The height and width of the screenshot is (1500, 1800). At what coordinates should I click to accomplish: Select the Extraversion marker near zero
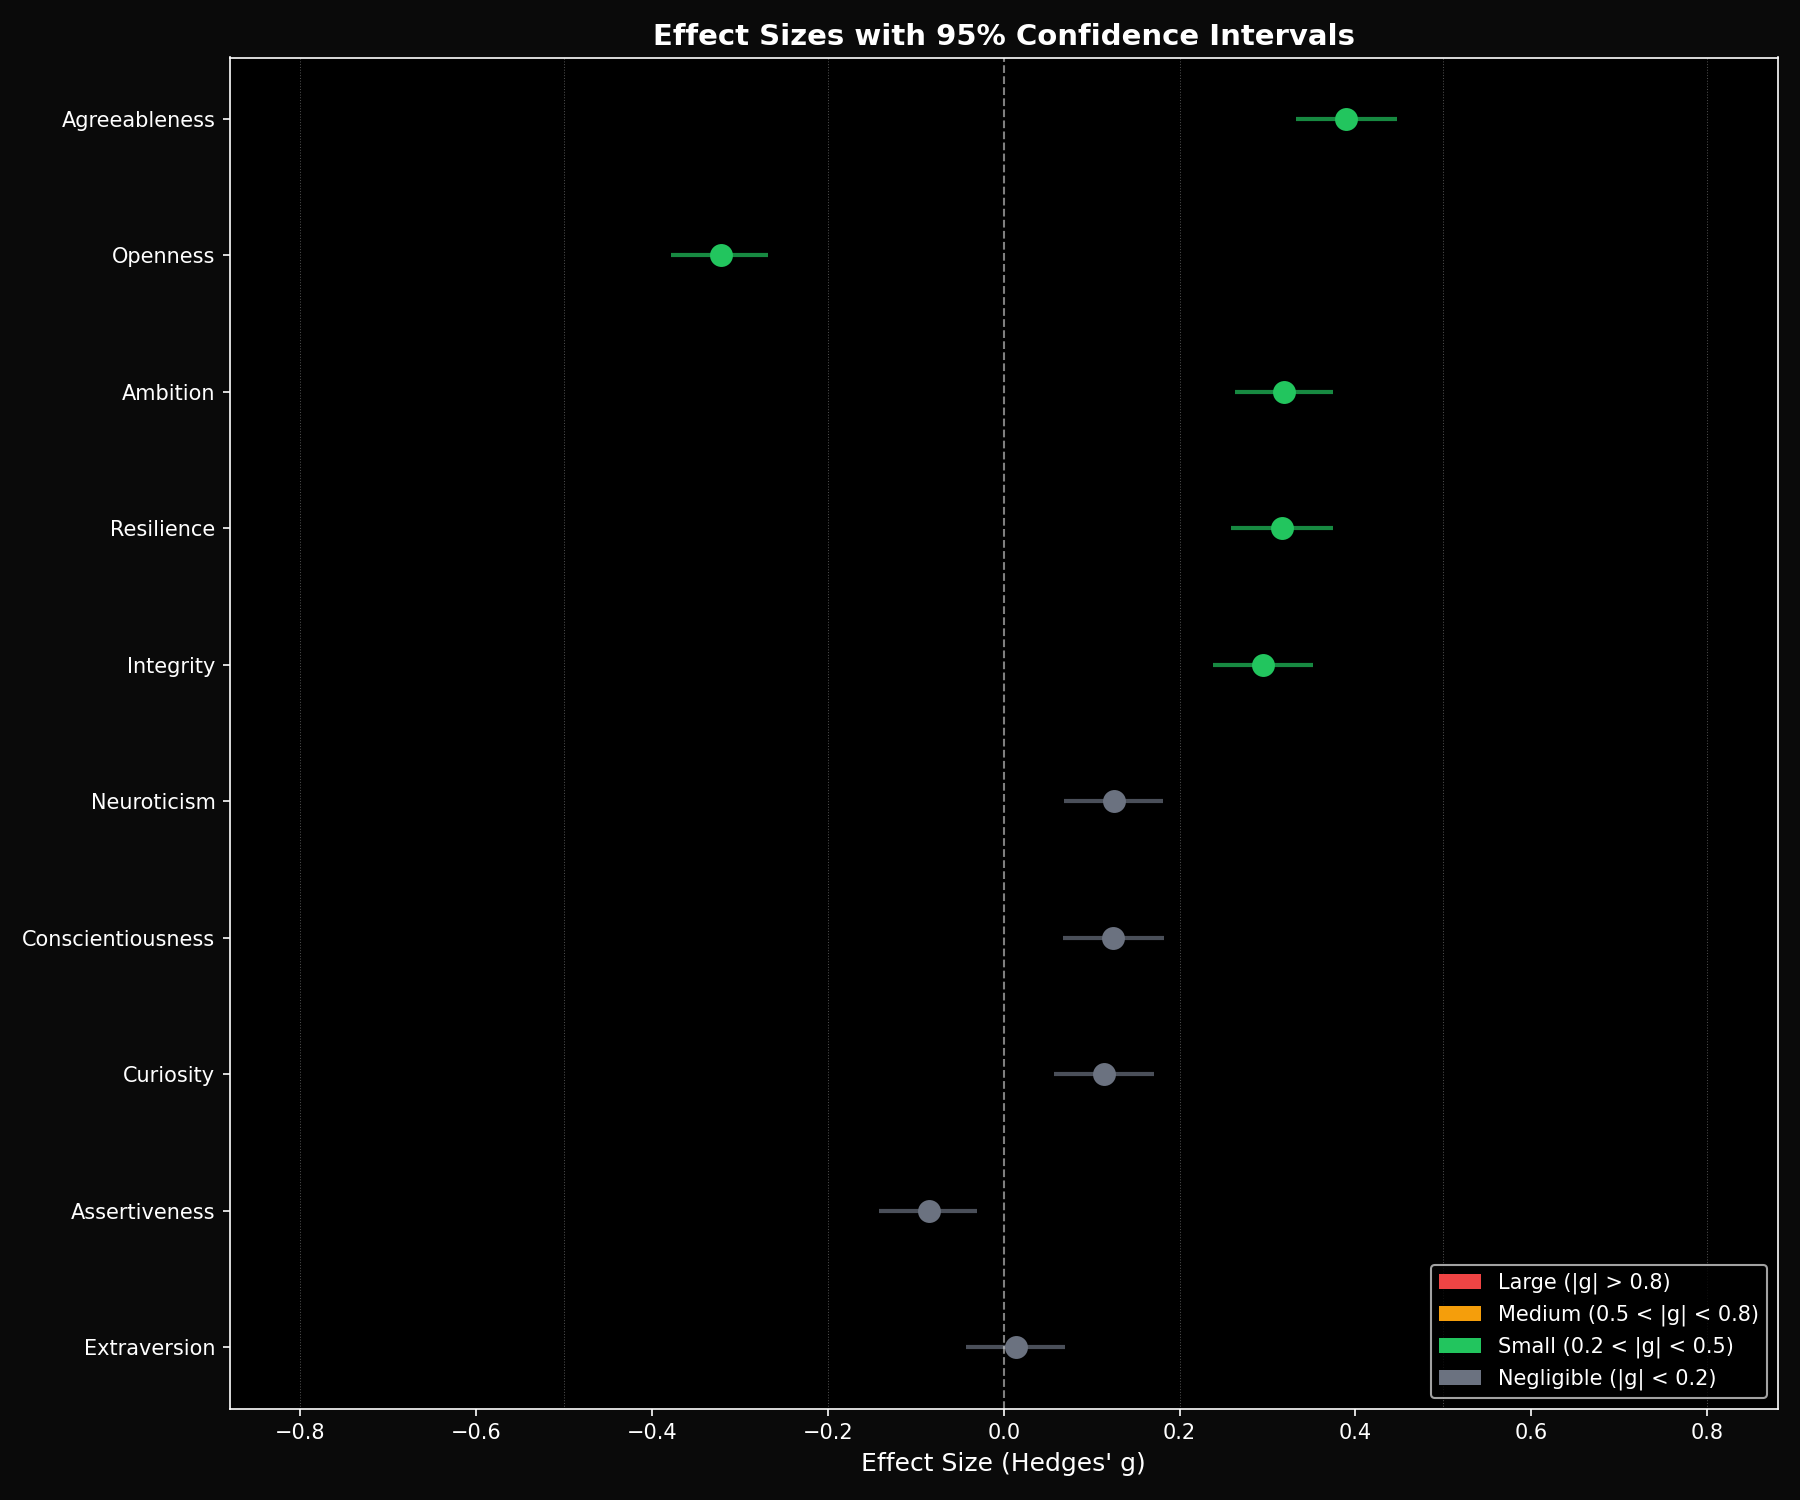[1017, 1347]
